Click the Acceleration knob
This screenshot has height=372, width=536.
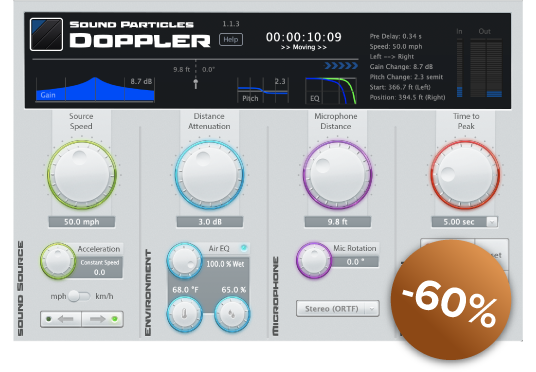(x=58, y=261)
